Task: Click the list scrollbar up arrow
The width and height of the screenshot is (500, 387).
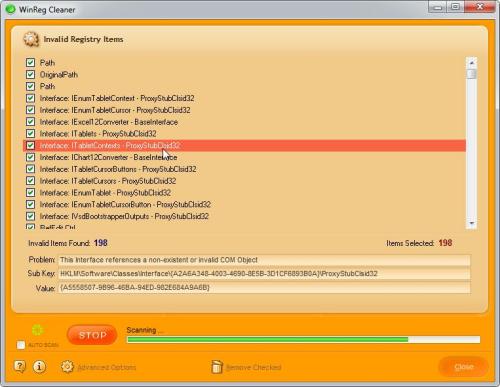Action: (471, 63)
